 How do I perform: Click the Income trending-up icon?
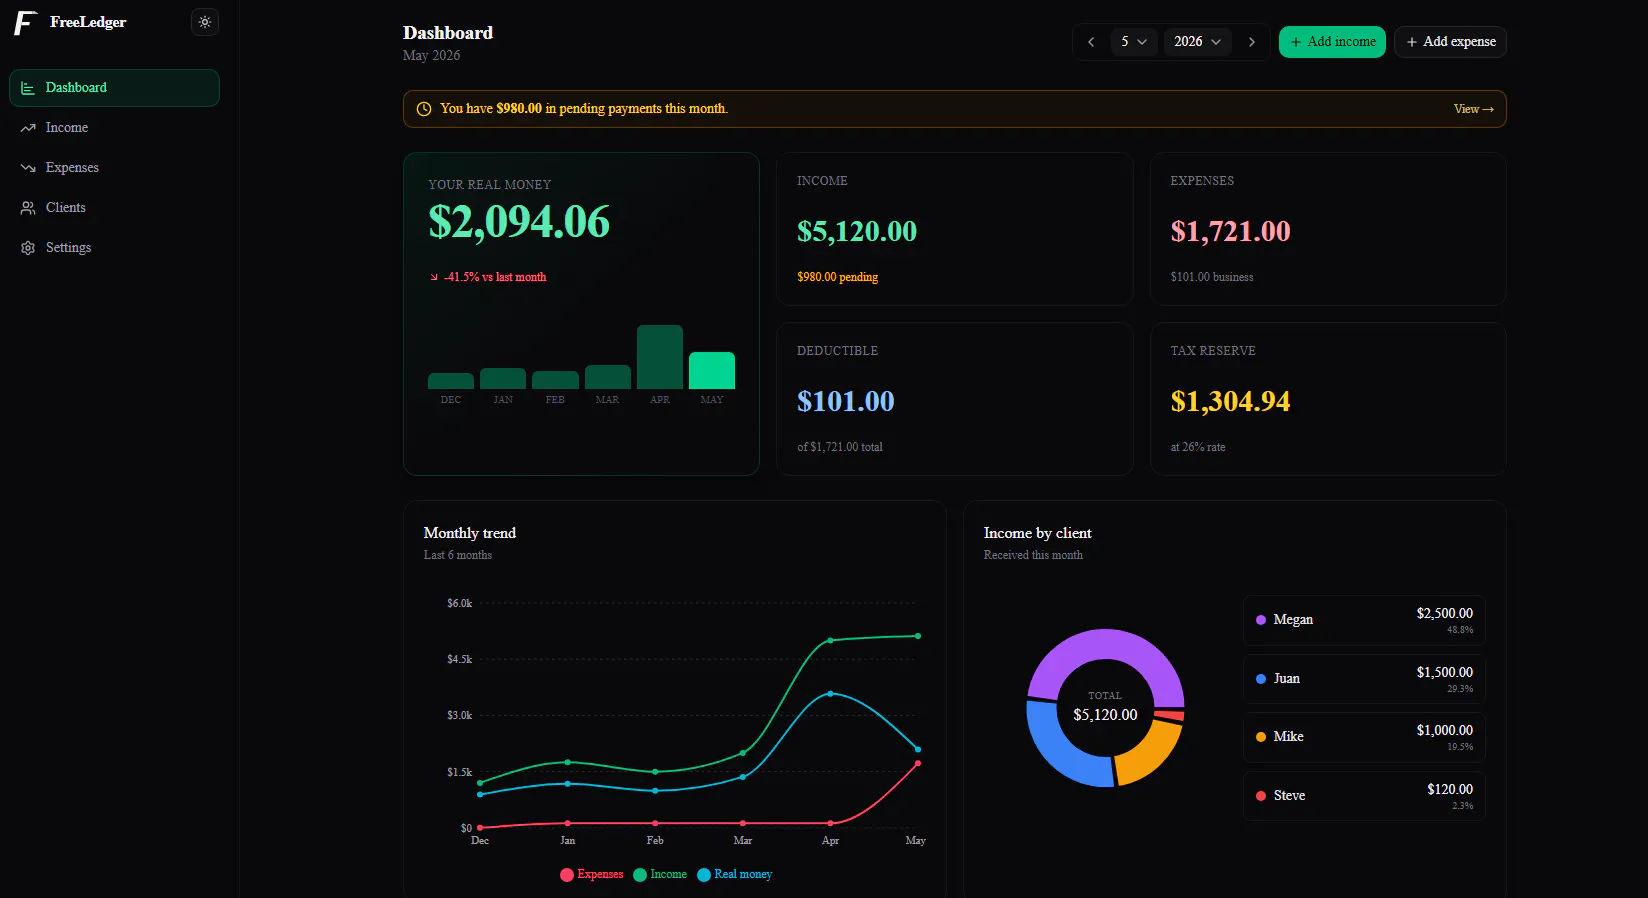(28, 128)
